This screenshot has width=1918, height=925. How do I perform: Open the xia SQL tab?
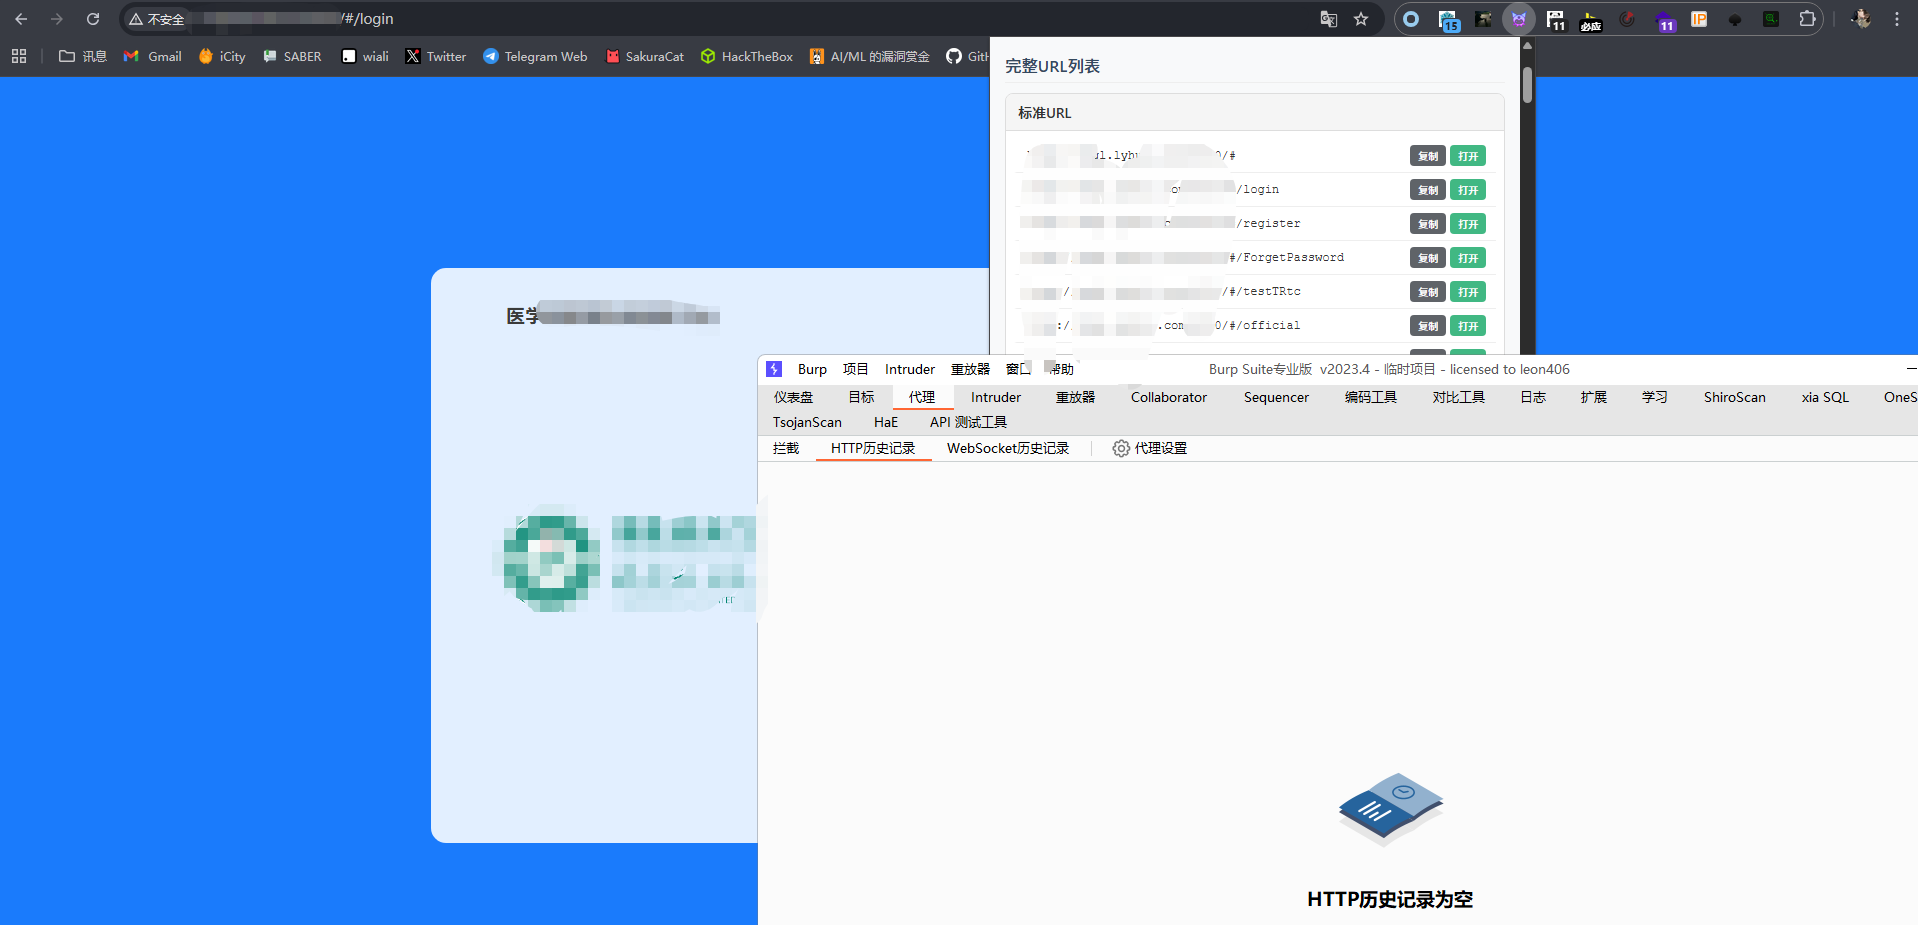tap(1825, 397)
